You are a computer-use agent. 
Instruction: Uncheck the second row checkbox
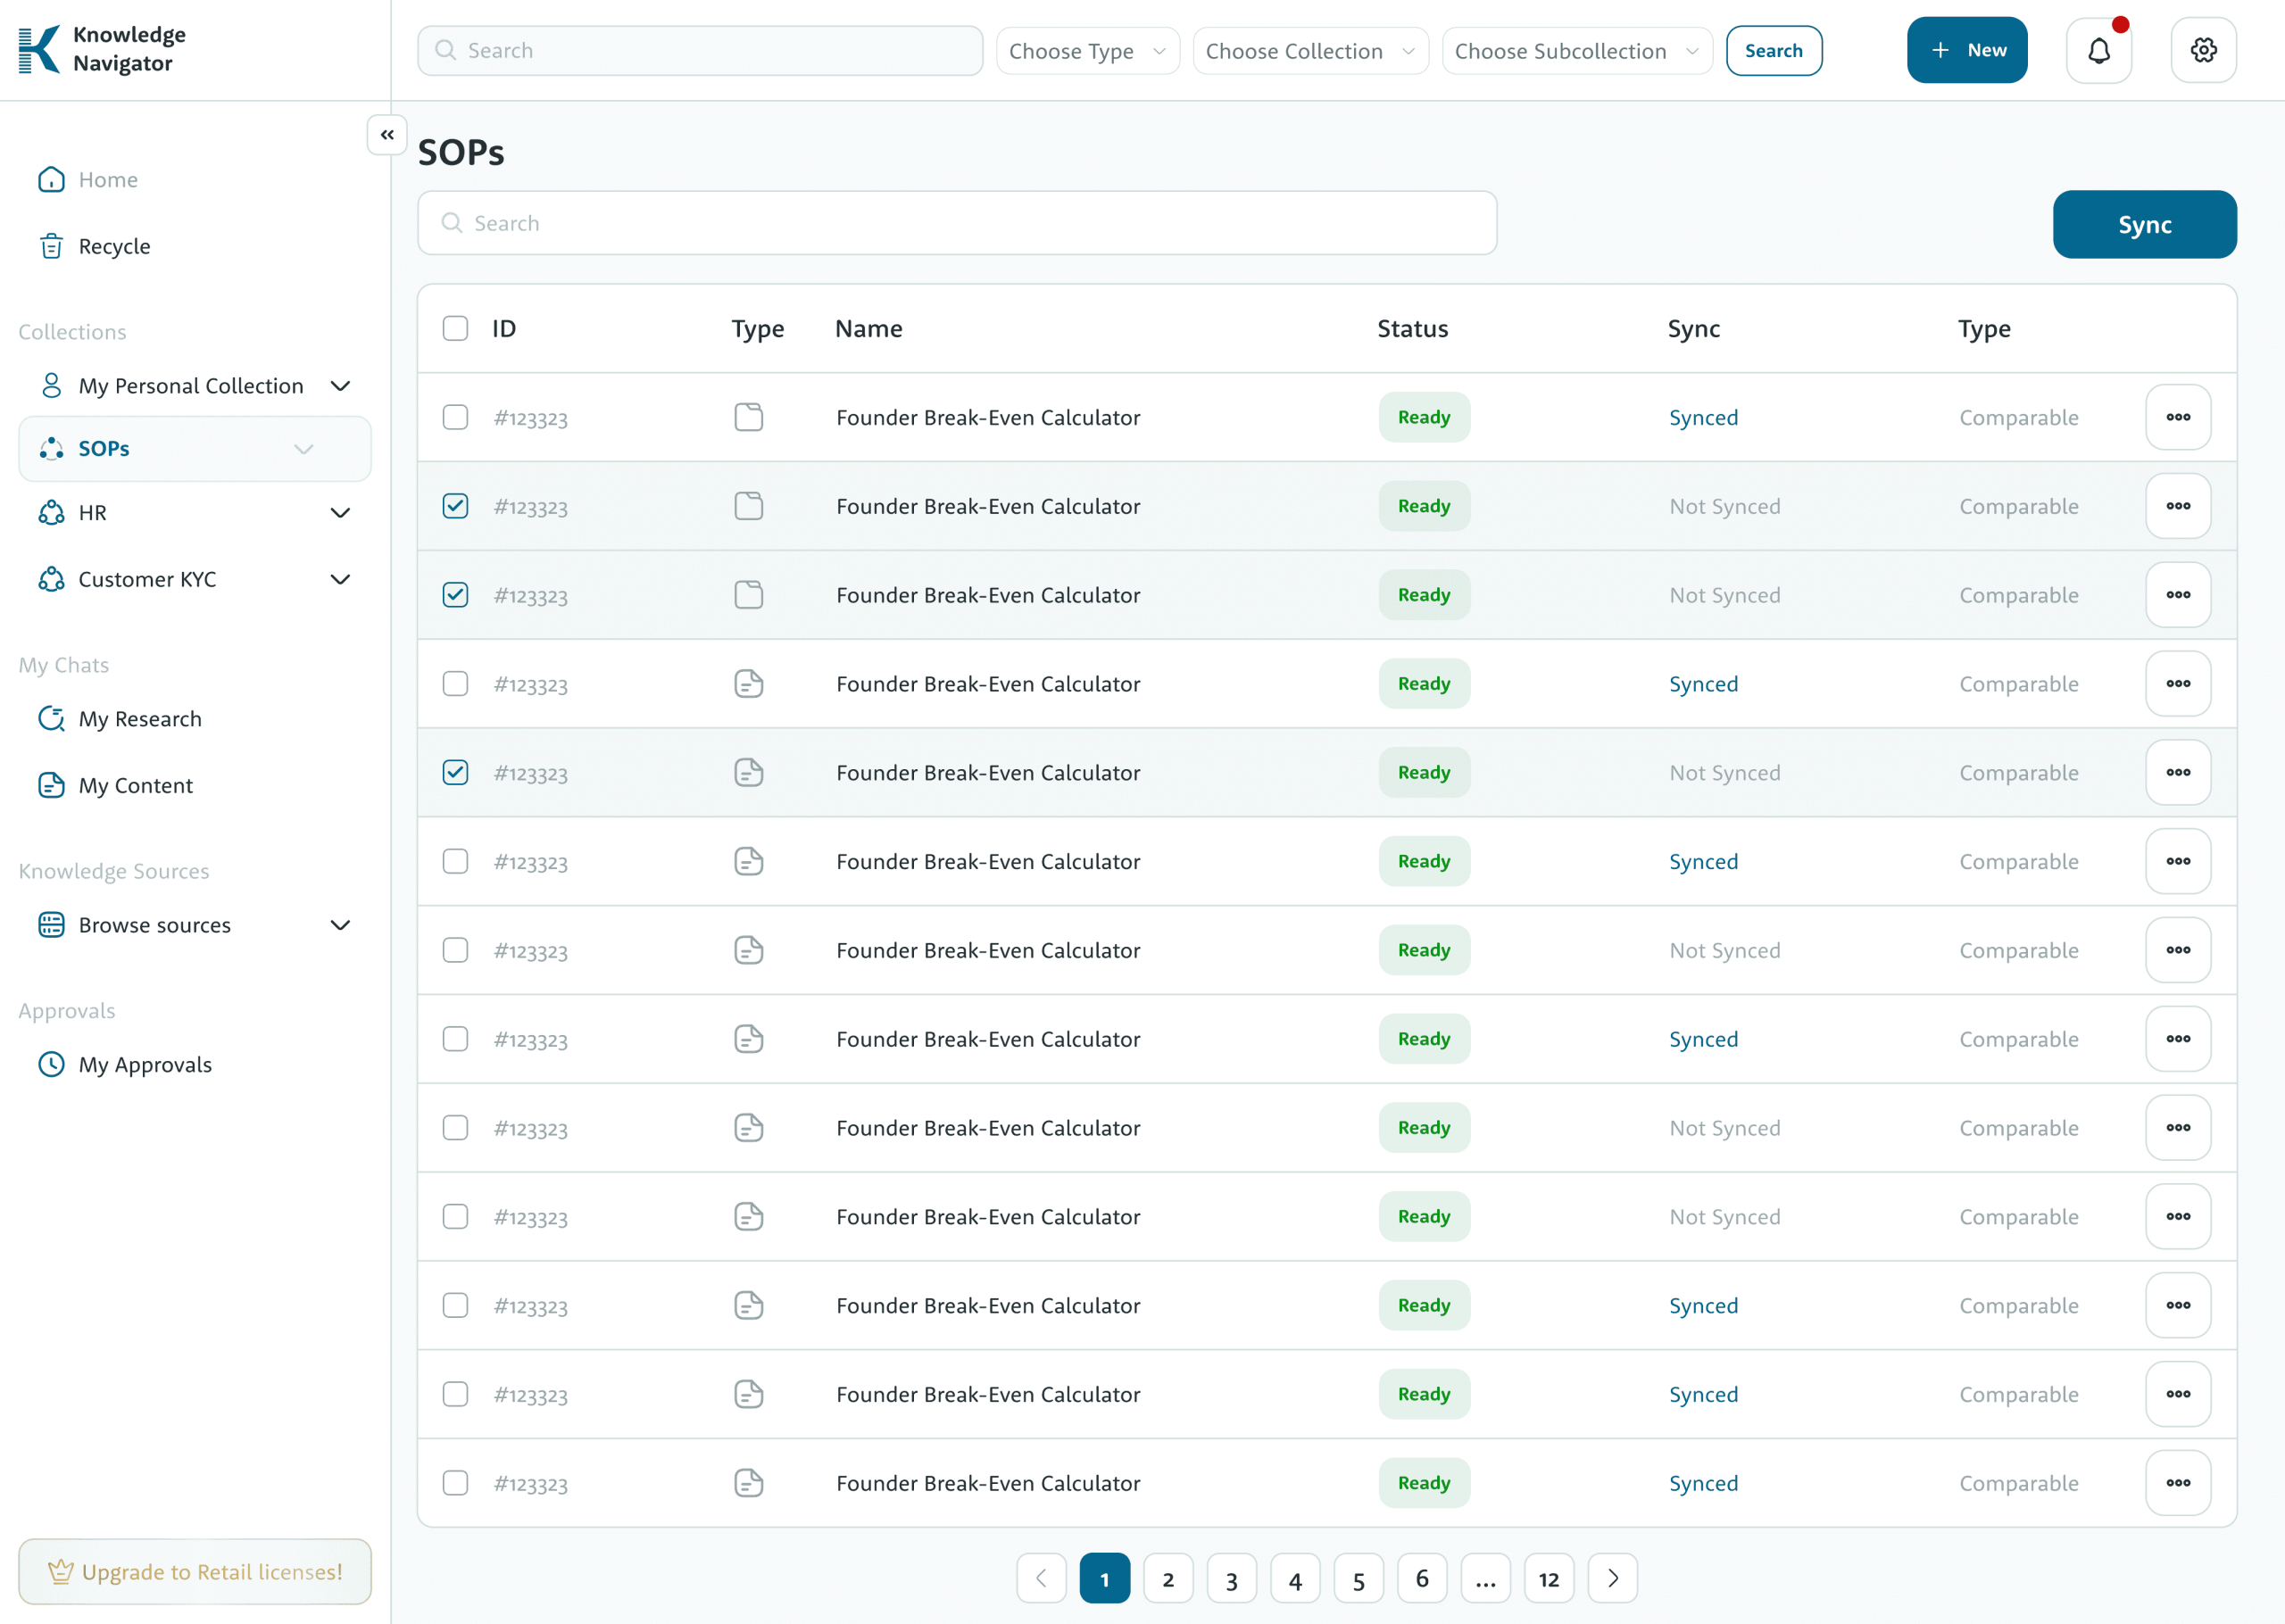pyautogui.click(x=455, y=506)
